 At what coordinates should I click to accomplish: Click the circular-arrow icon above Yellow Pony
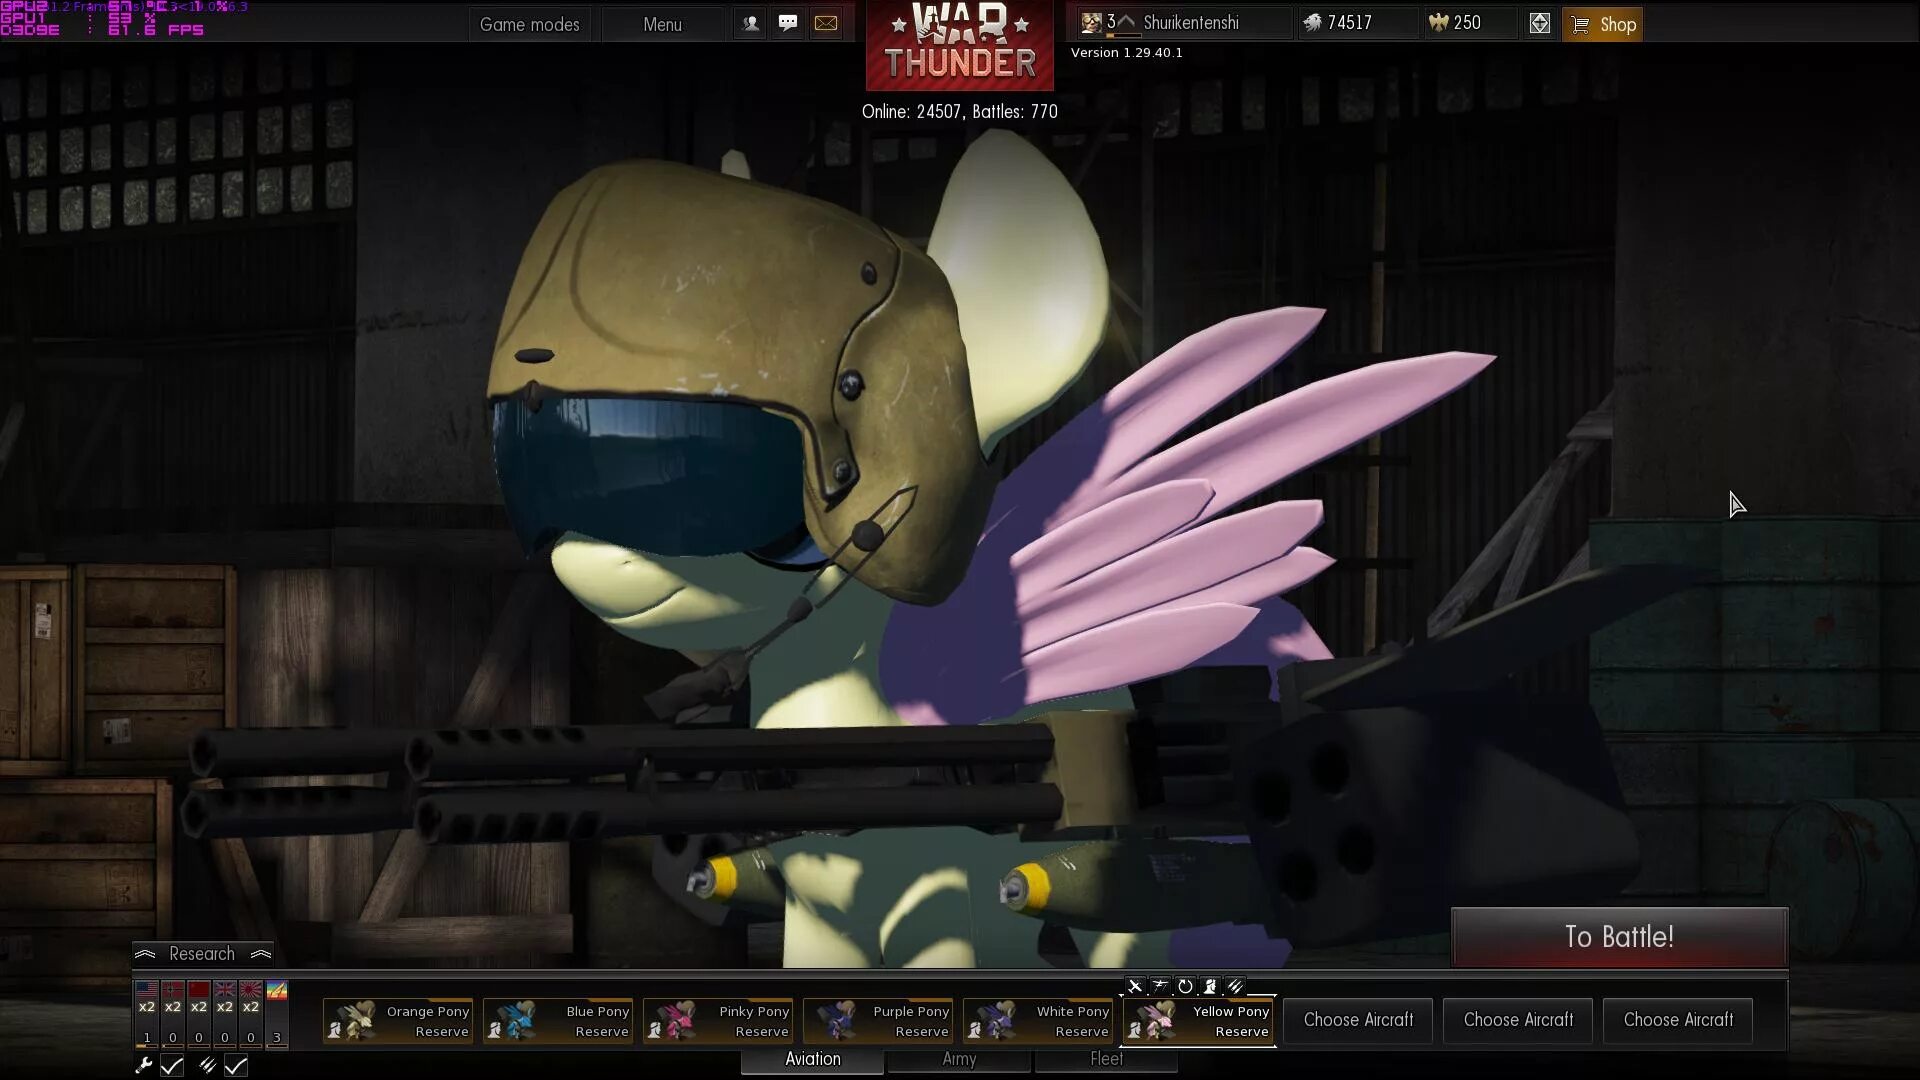[x=1185, y=986]
